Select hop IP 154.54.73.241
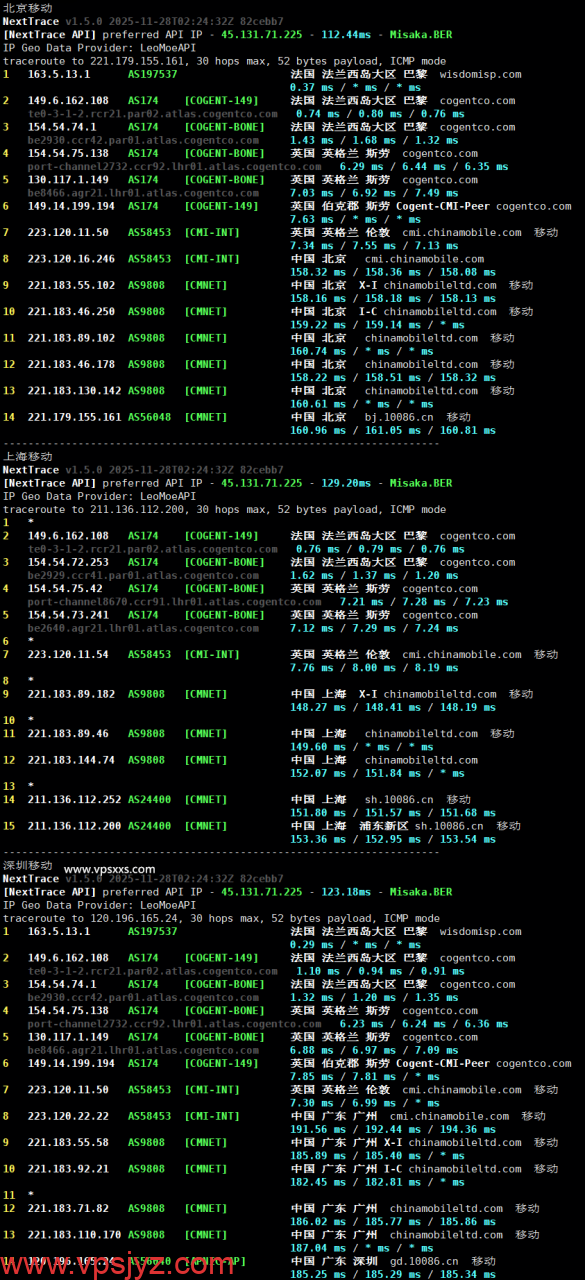This screenshot has height=1280, width=585. 68,615
